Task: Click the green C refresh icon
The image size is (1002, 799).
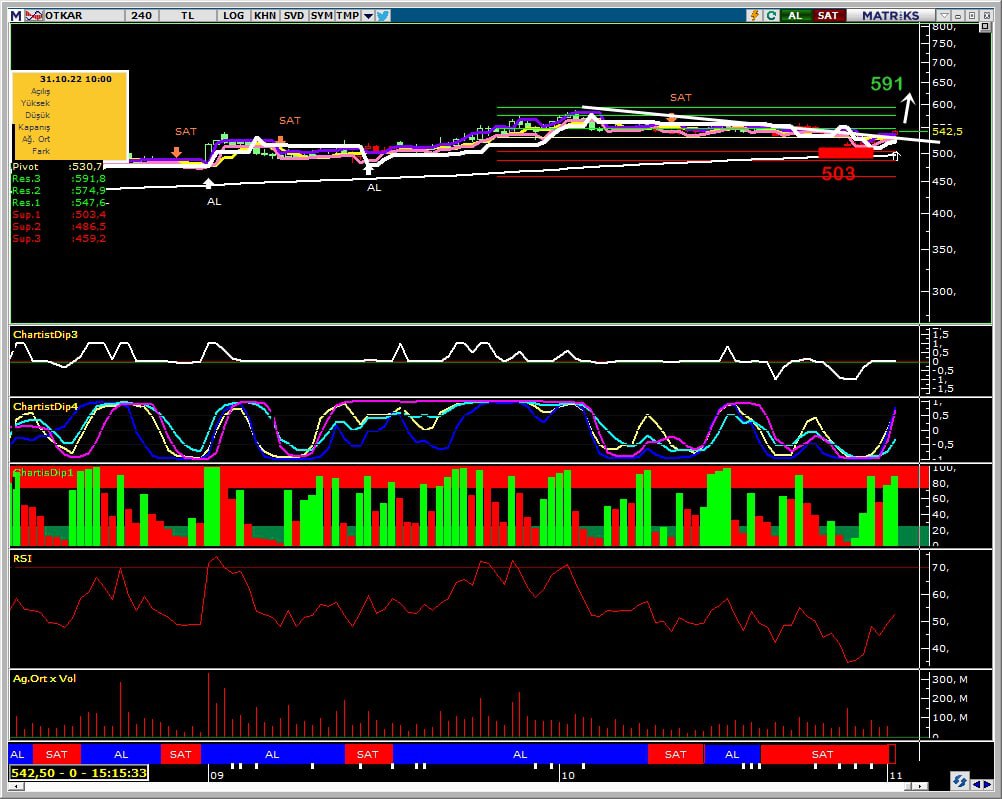Action: point(771,16)
